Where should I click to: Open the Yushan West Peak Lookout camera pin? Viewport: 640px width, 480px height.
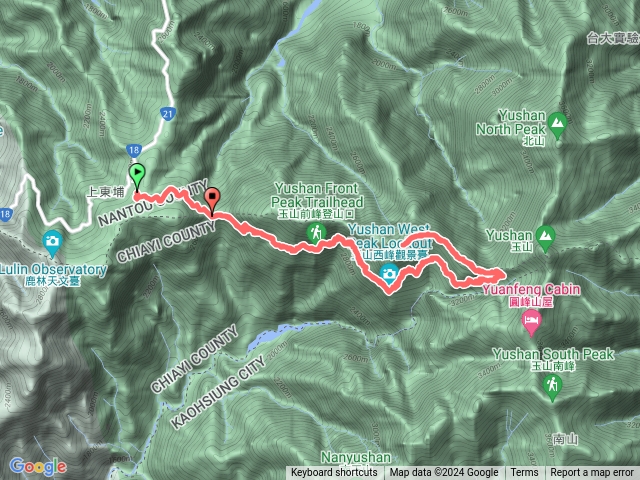click(x=389, y=274)
